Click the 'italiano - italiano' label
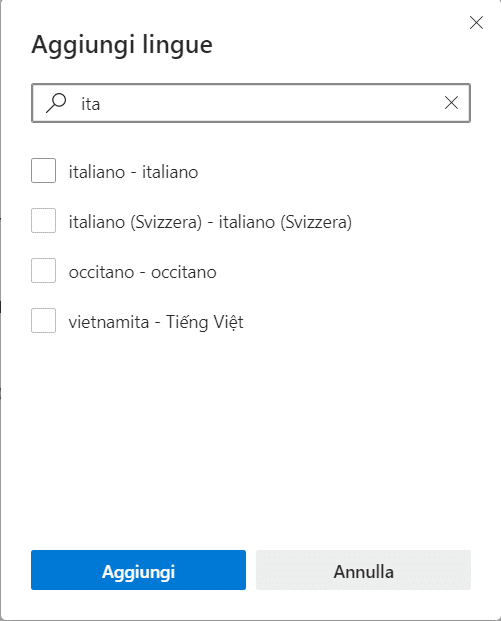This screenshot has height=621, width=501. [x=133, y=172]
